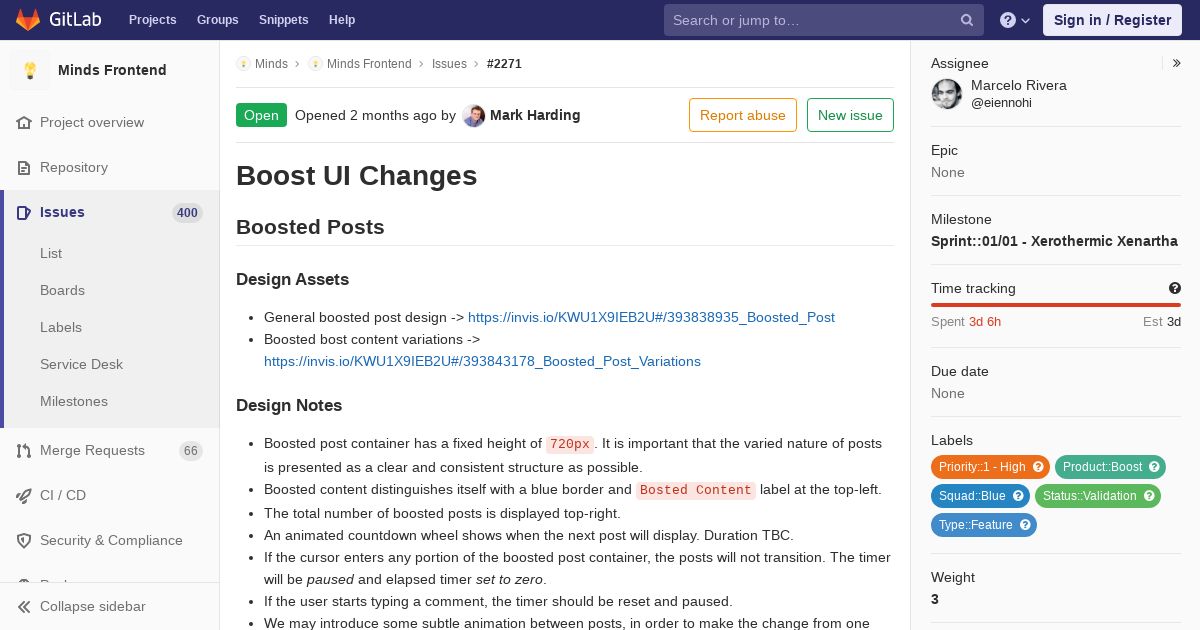Click the GitLab fox logo
The height and width of the screenshot is (630, 1200).
pos(28,19)
